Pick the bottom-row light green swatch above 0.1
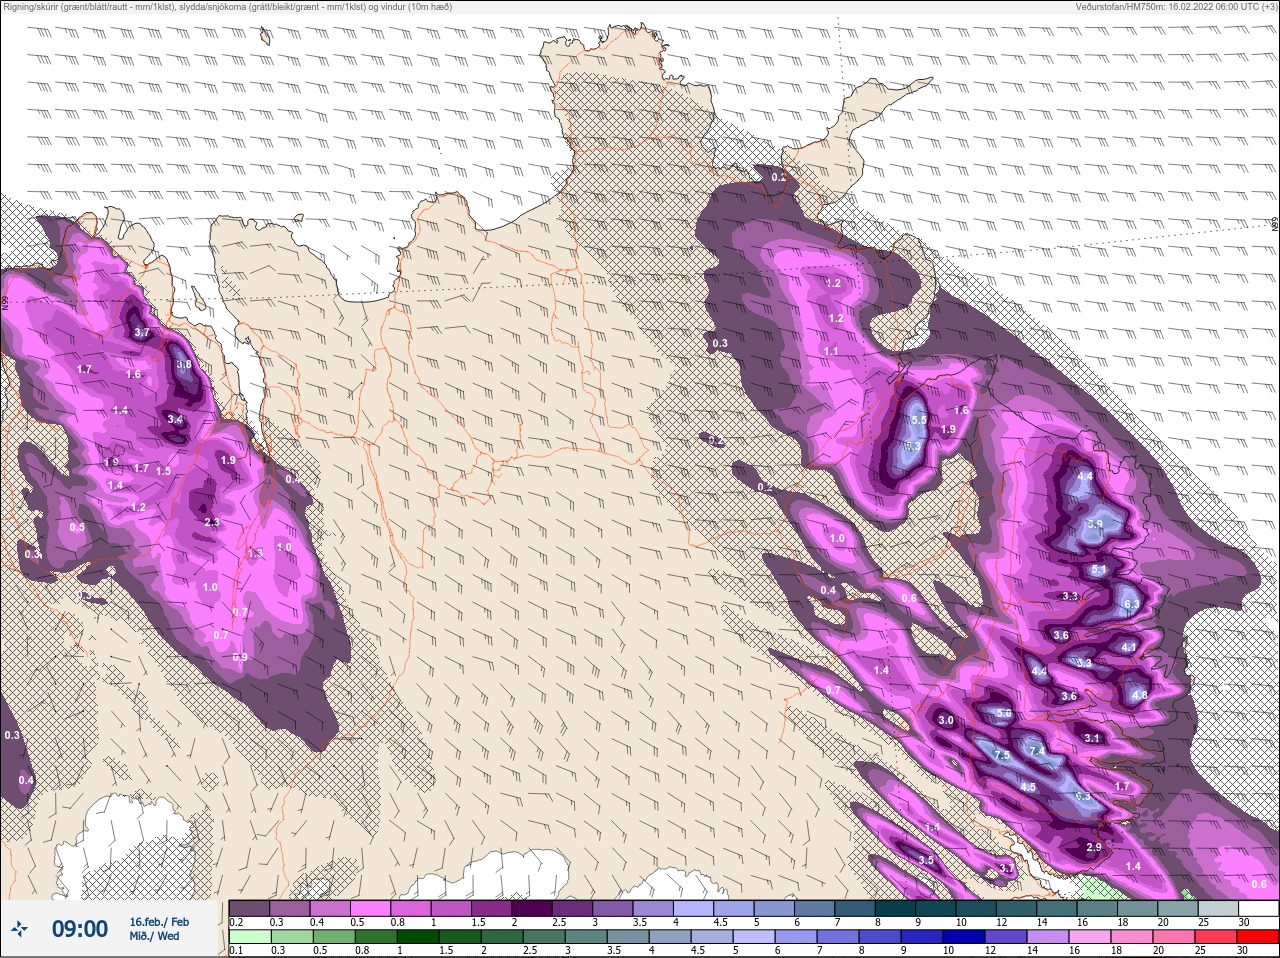 (x=249, y=938)
